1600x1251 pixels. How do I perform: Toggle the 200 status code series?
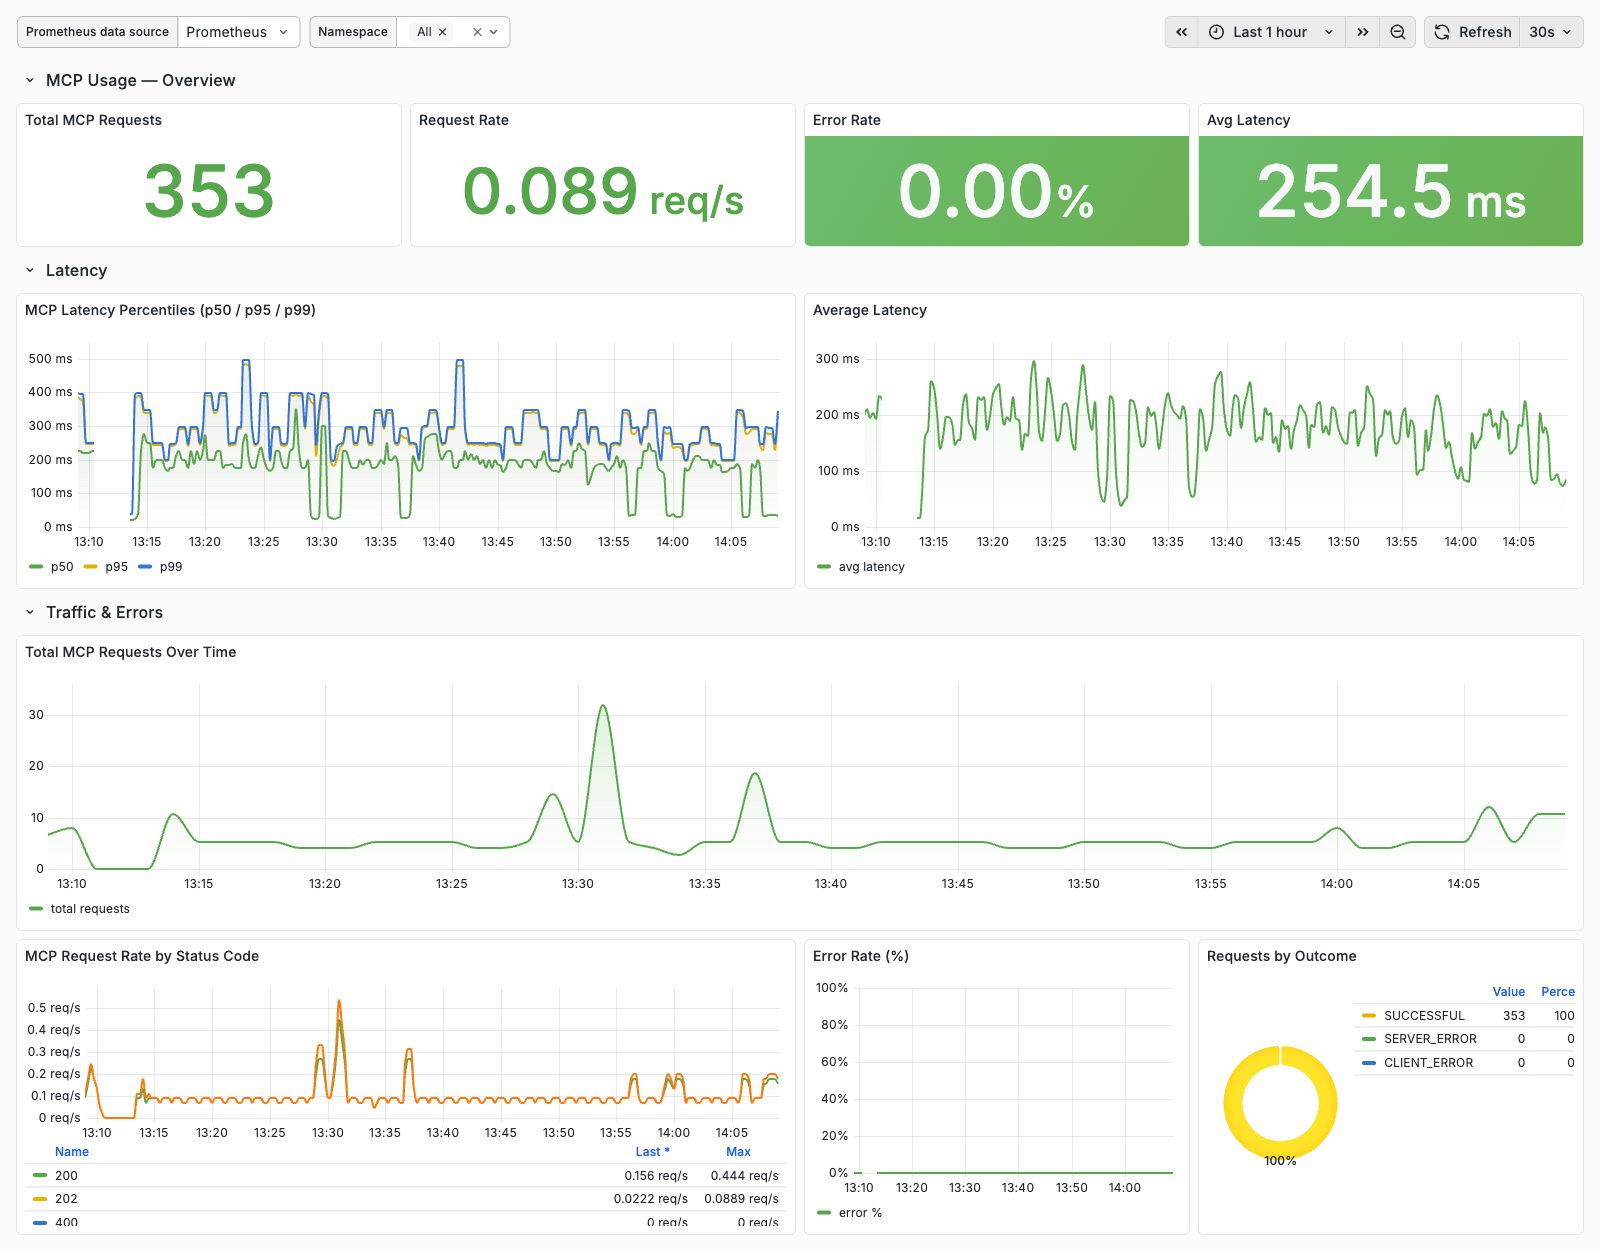pyautogui.click(x=66, y=1176)
